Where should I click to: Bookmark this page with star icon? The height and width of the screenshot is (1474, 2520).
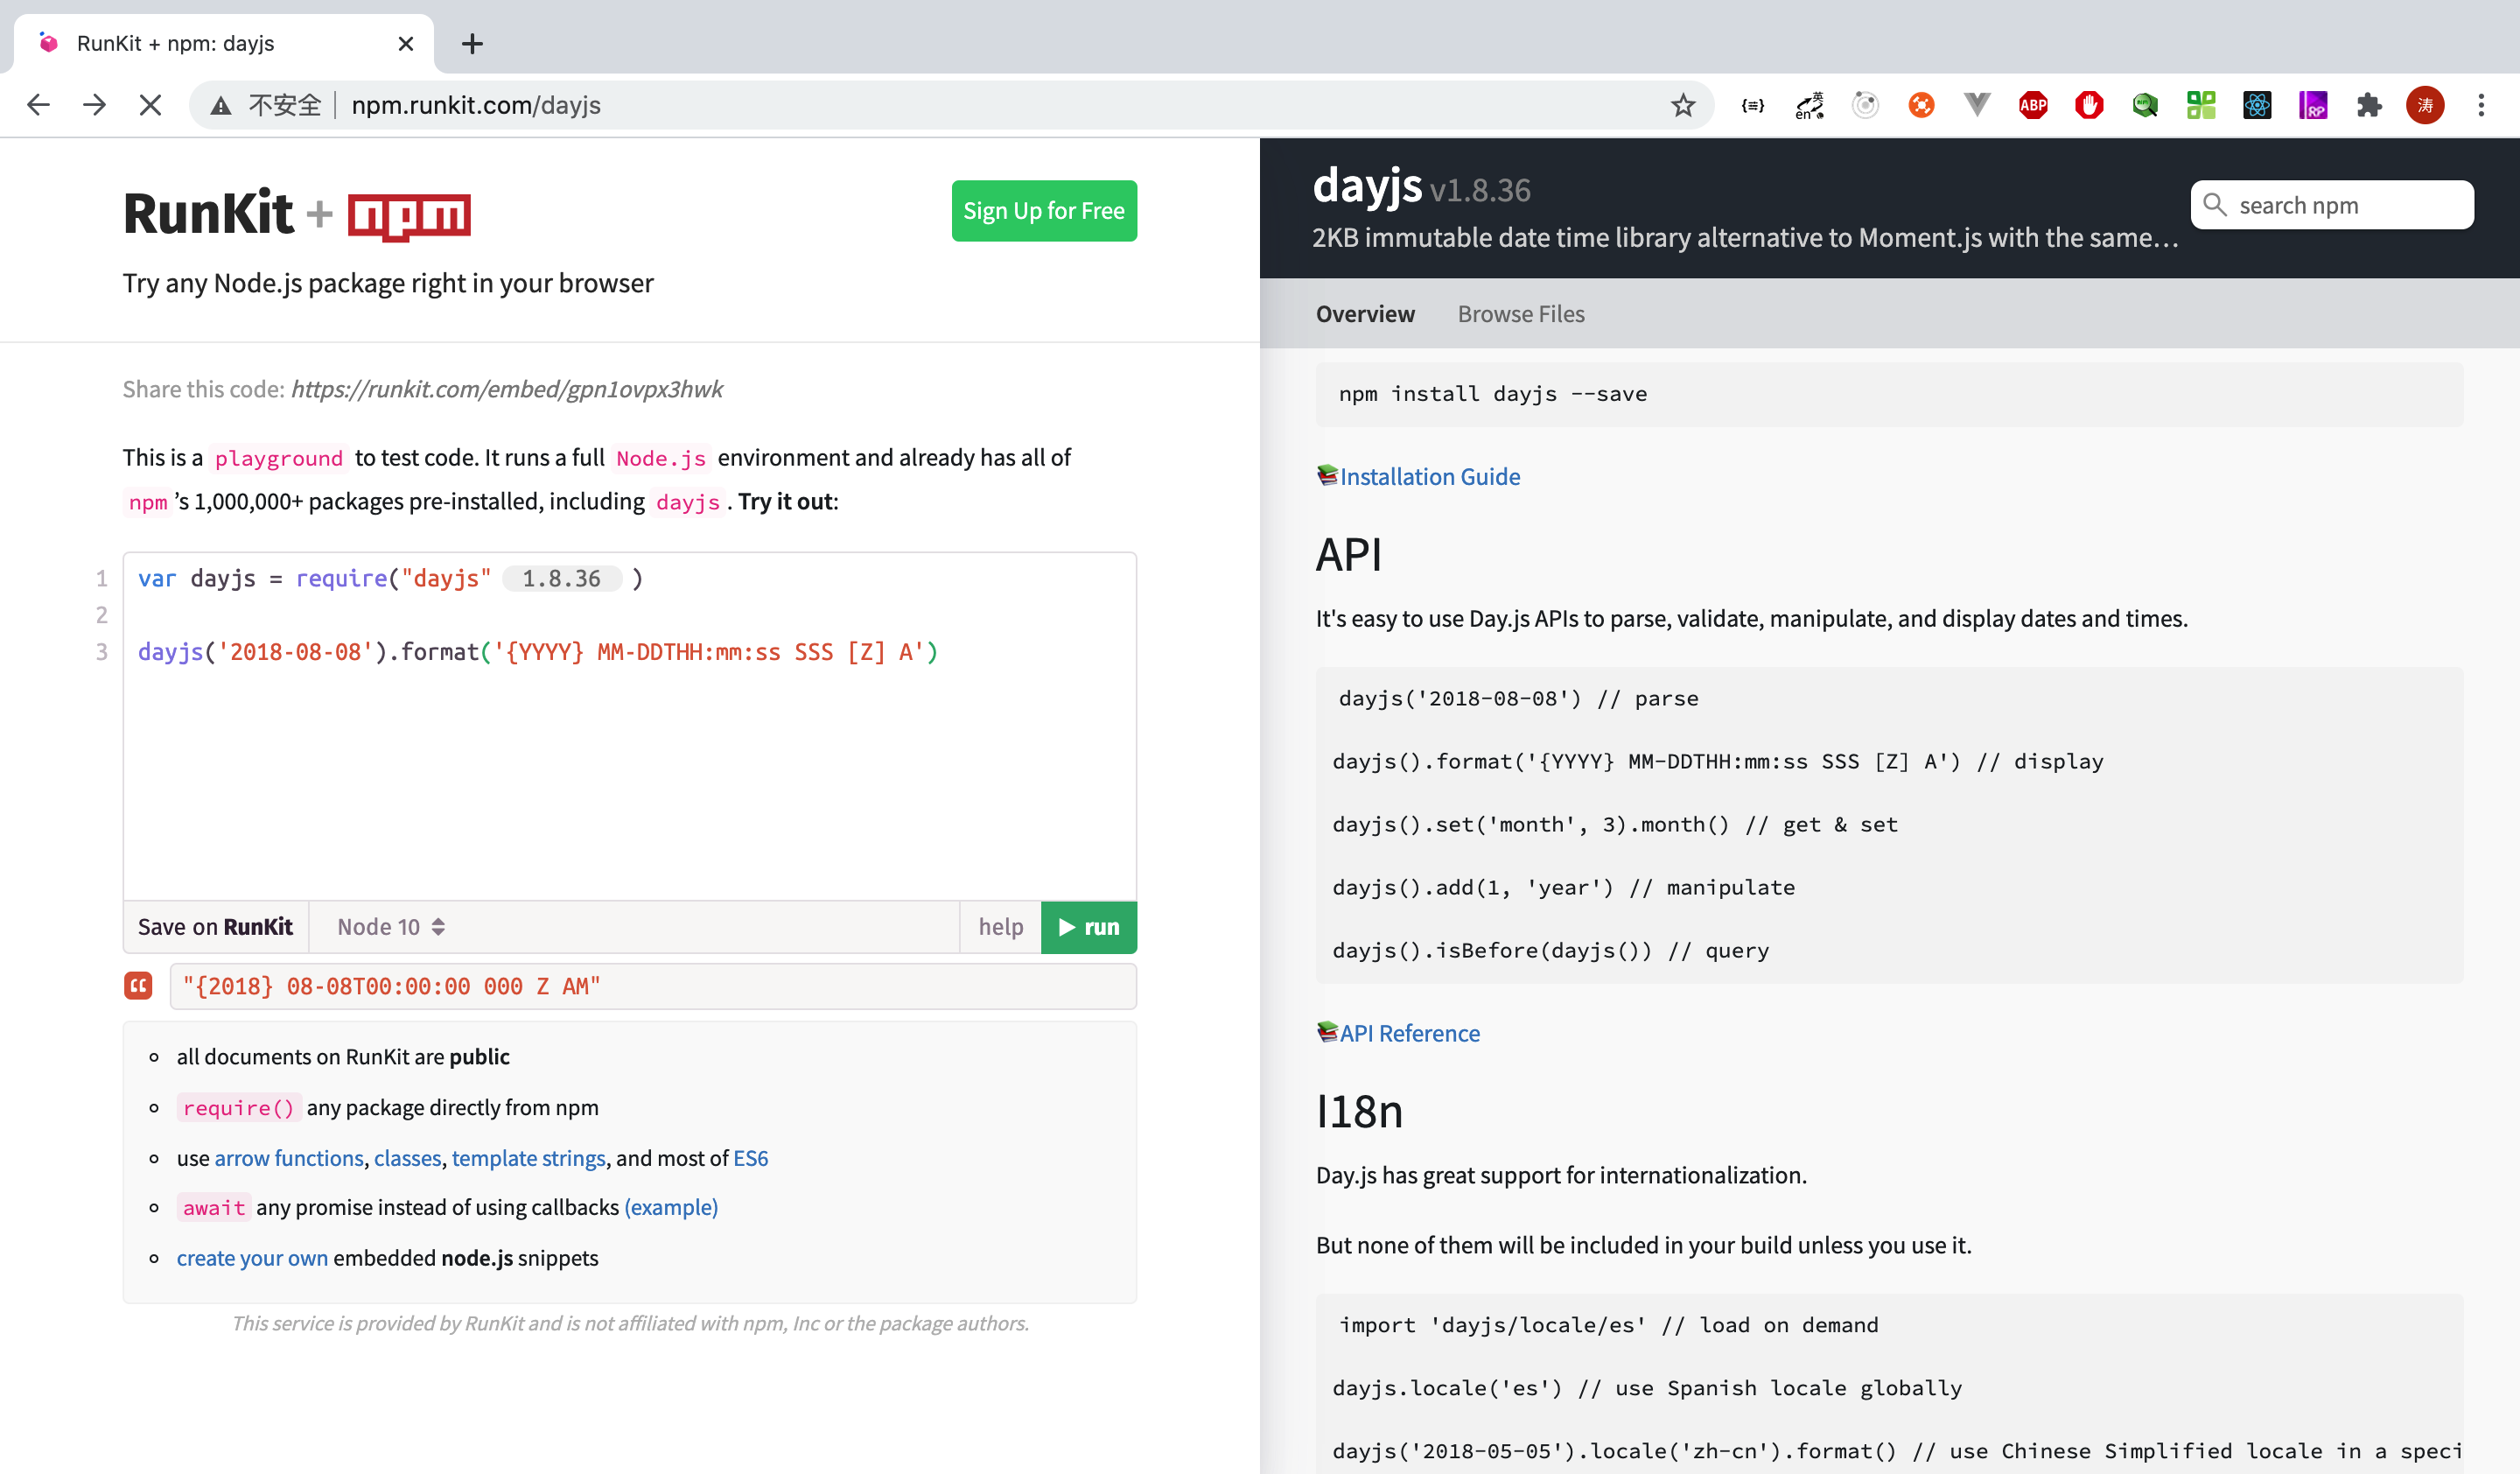pos(1683,105)
